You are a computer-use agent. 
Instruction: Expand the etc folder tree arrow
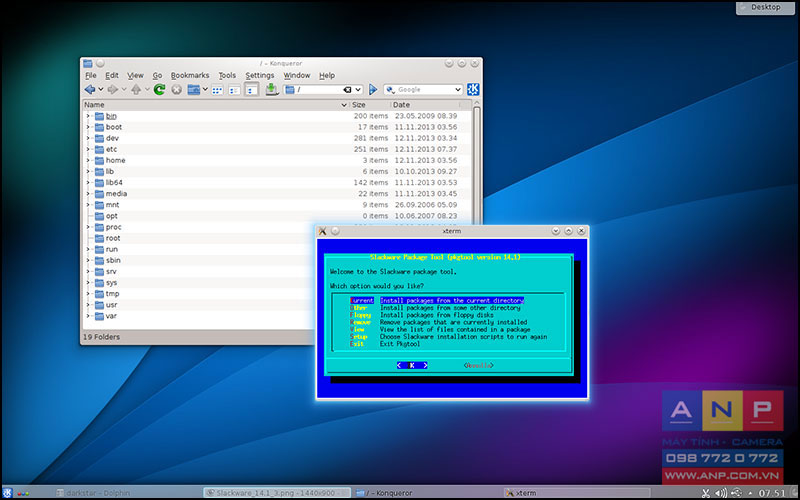[x=88, y=149]
